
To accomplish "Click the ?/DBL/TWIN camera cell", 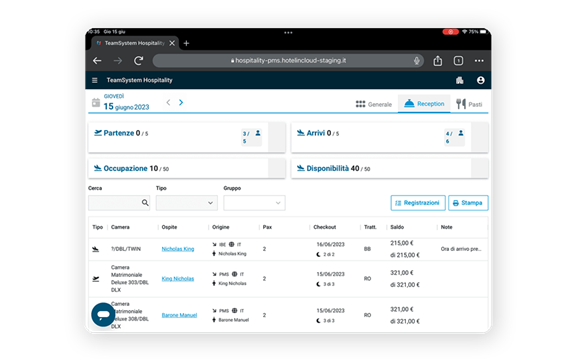I will pos(126,249).
